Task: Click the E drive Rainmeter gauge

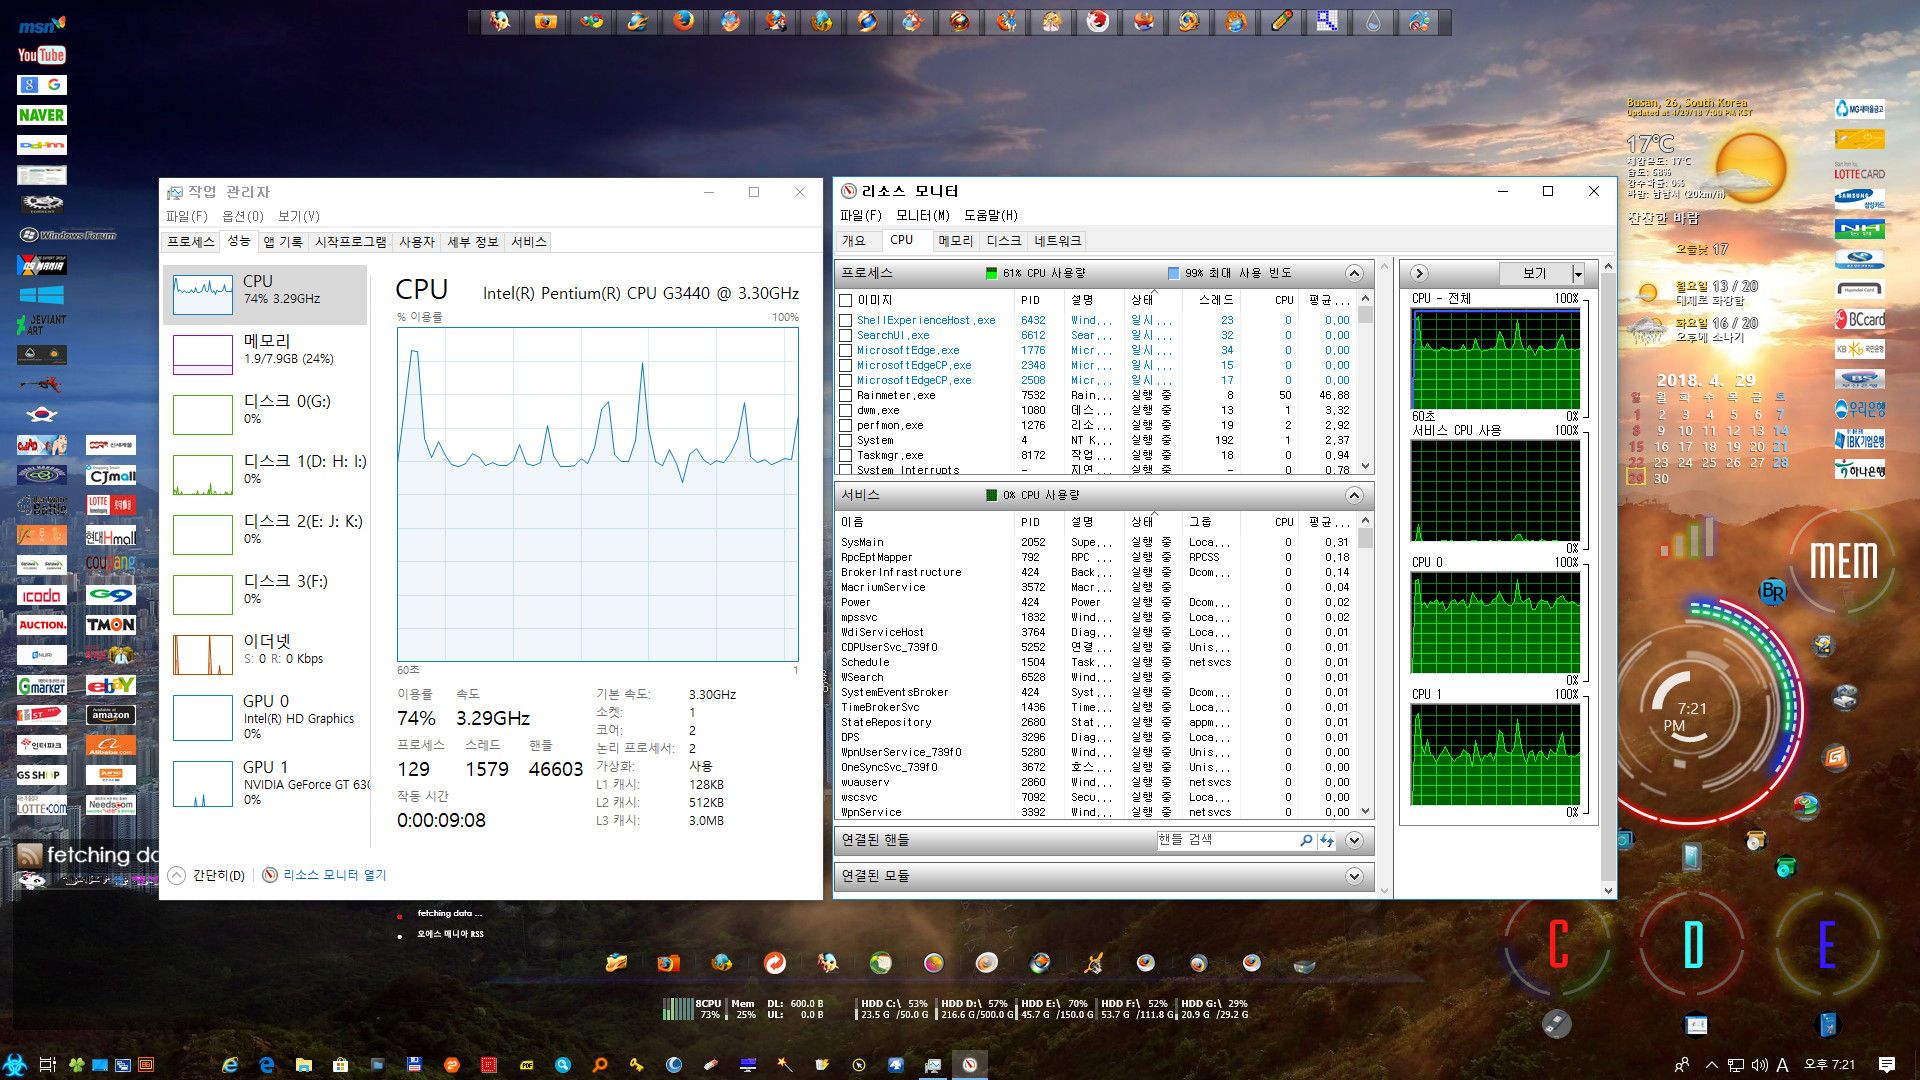Action: (x=1827, y=945)
